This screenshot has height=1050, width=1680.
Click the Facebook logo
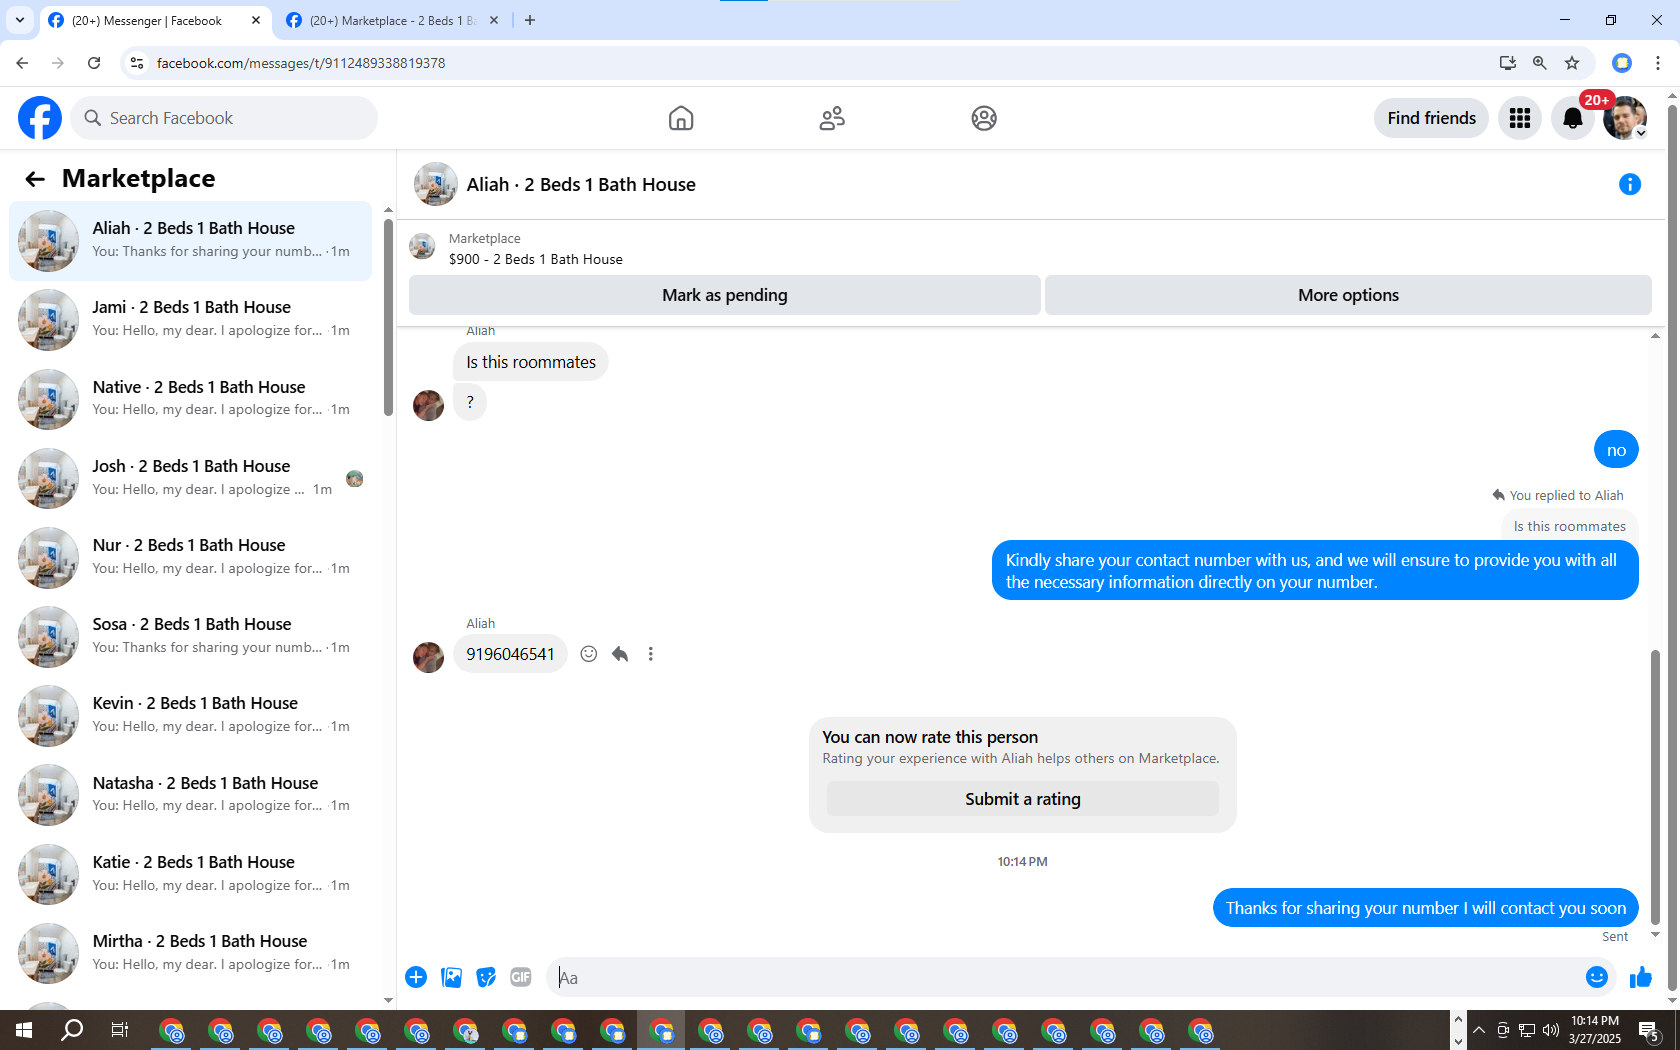click(x=40, y=118)
